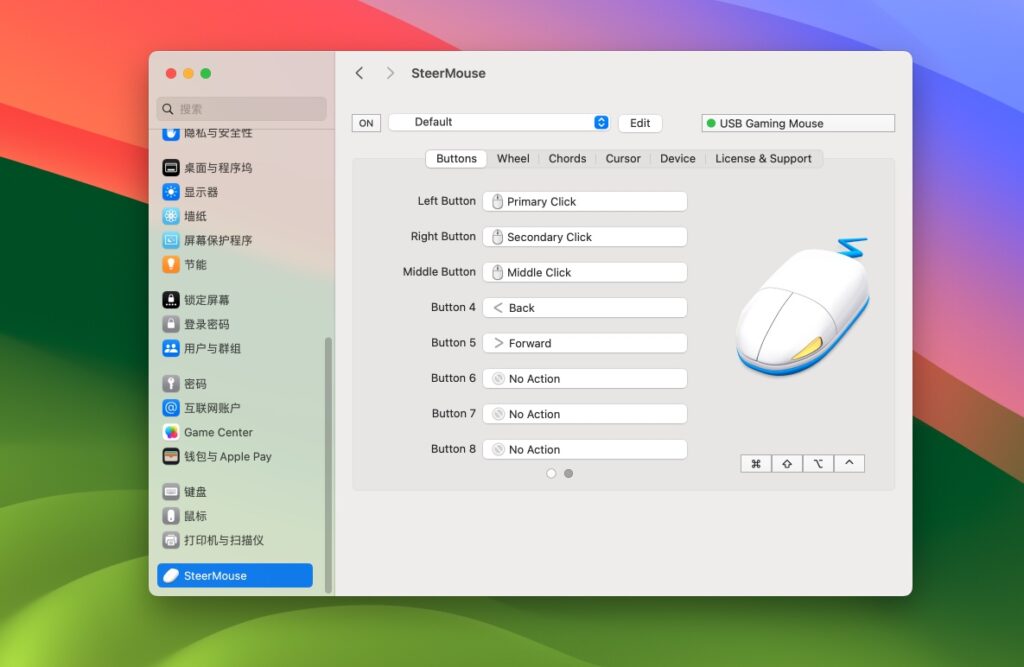Click the Edit button next to Default

pyautogui.click(x=640, y=122)
